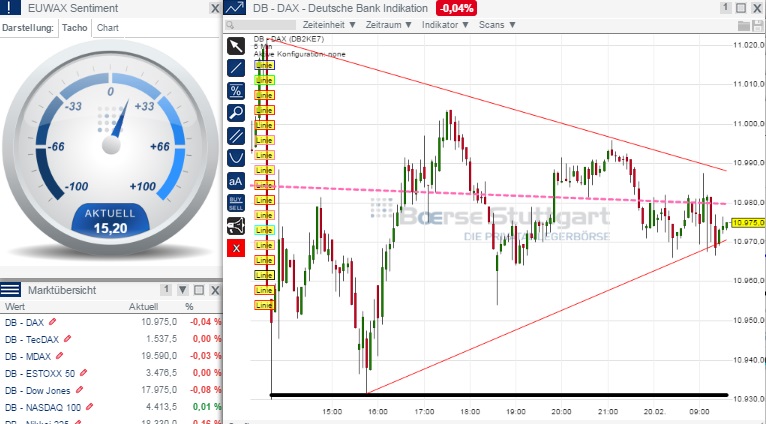Screen dimensions: 766x424
Task: Click in the chart symbol search field
Action: 261,25
